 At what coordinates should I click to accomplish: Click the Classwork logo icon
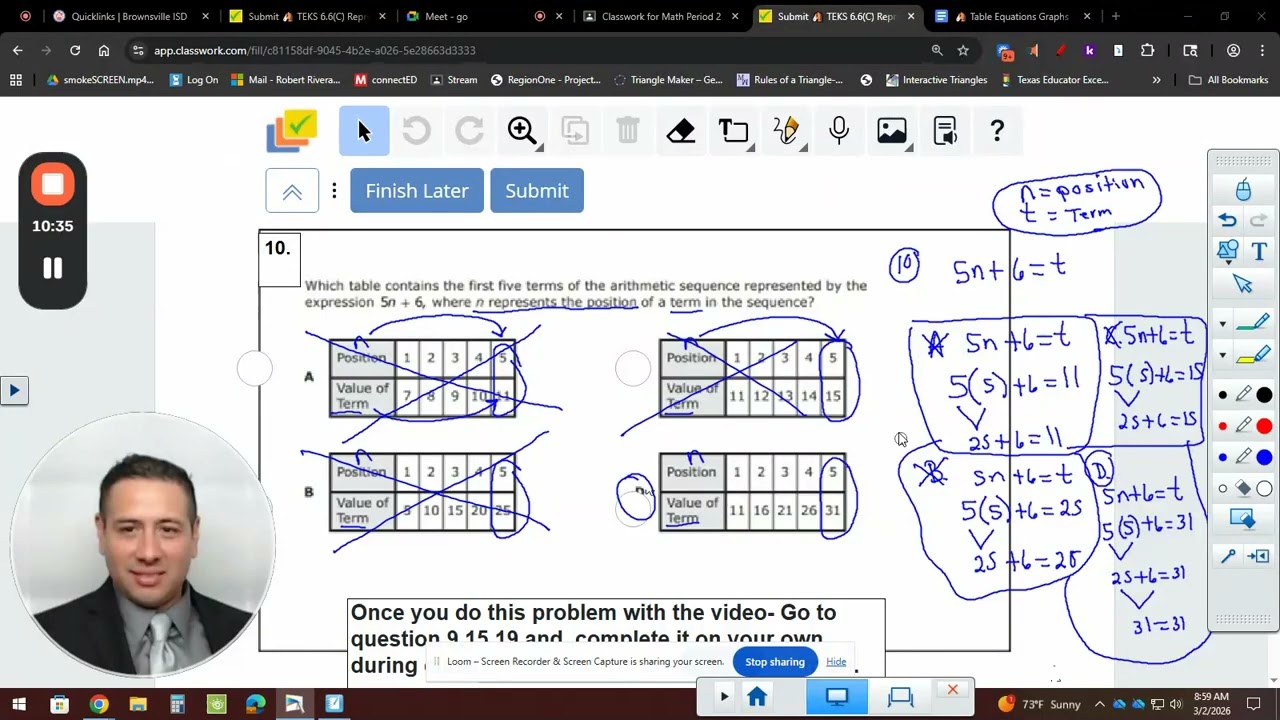click(x=292, y=131)
